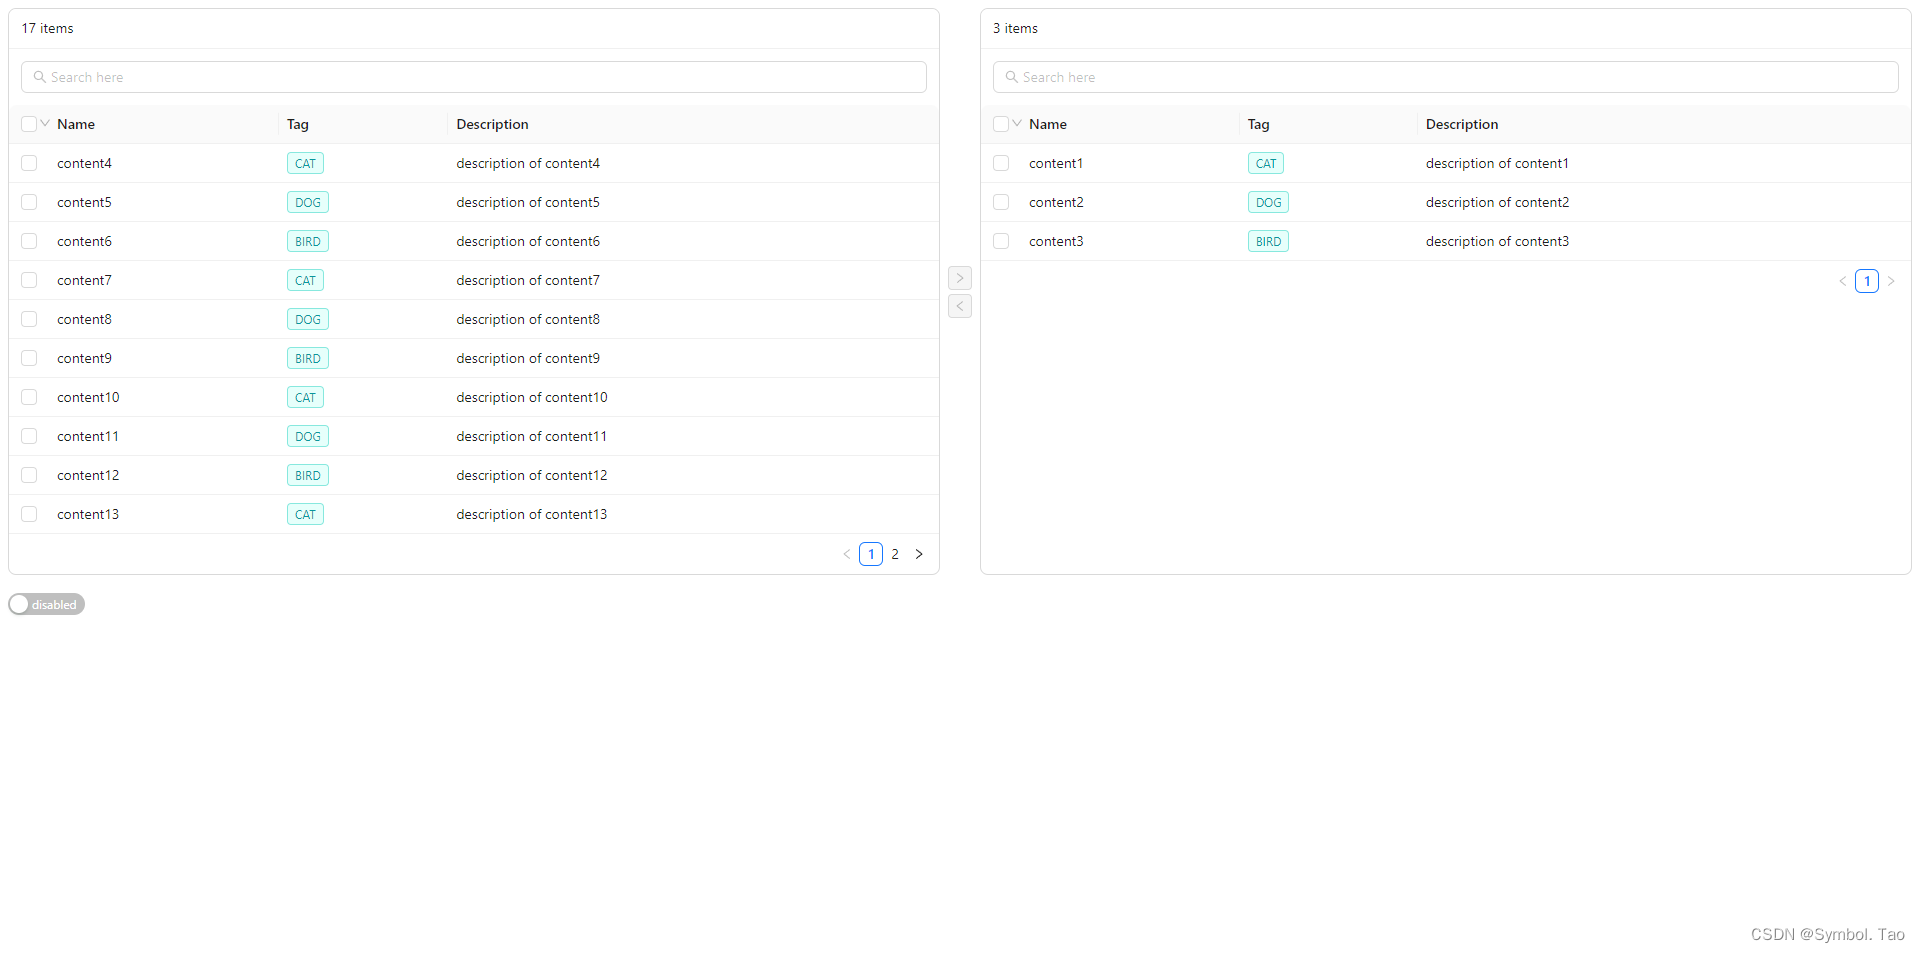1920x953 pixels.
Task: Open page 2 of the left table
Action: 895,554
